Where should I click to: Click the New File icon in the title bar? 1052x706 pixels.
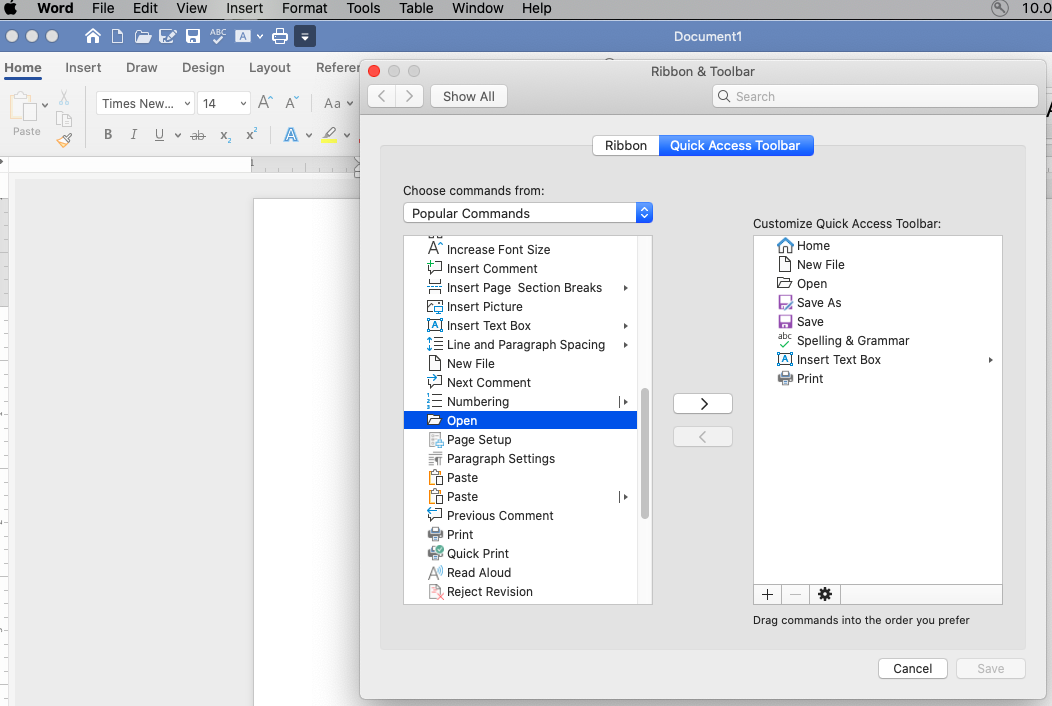(x=117, y=36)
